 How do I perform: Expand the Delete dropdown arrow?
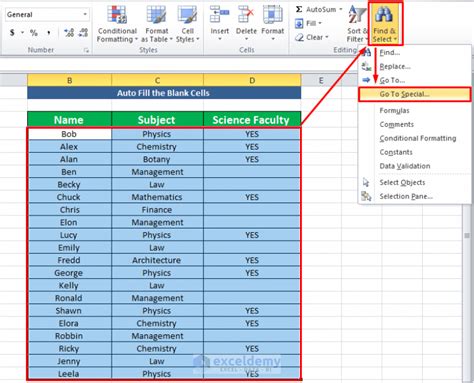[x=246, y=39]
